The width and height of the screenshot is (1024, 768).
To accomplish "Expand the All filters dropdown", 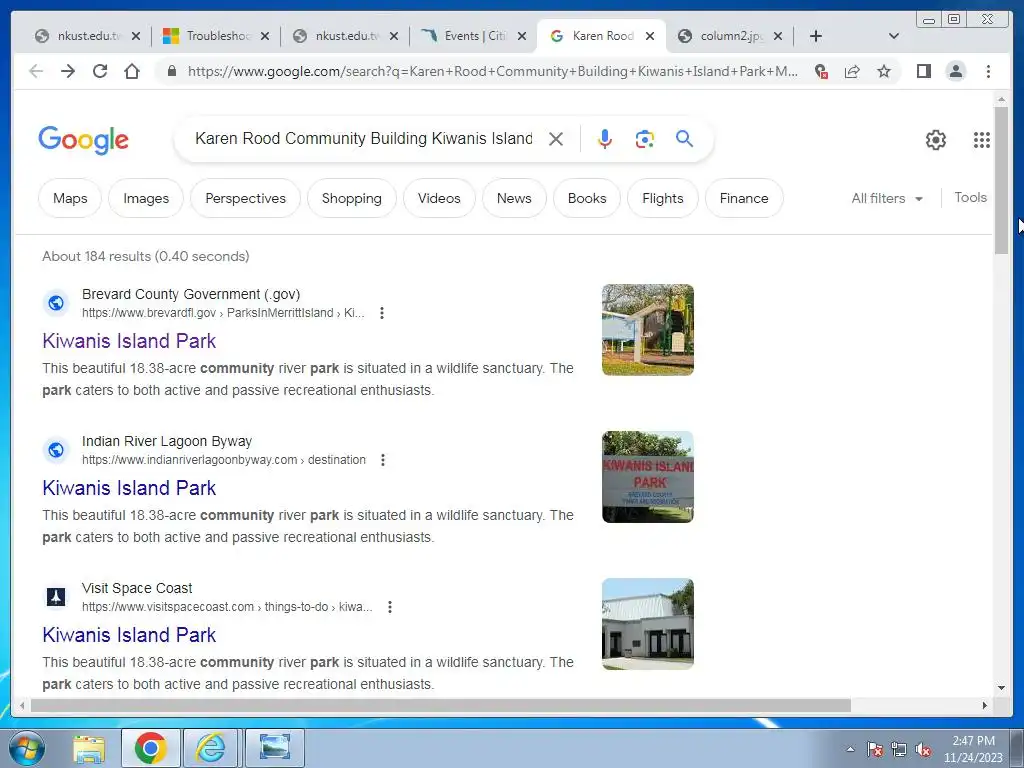I will pyautogui.click(x=886, y=198).
